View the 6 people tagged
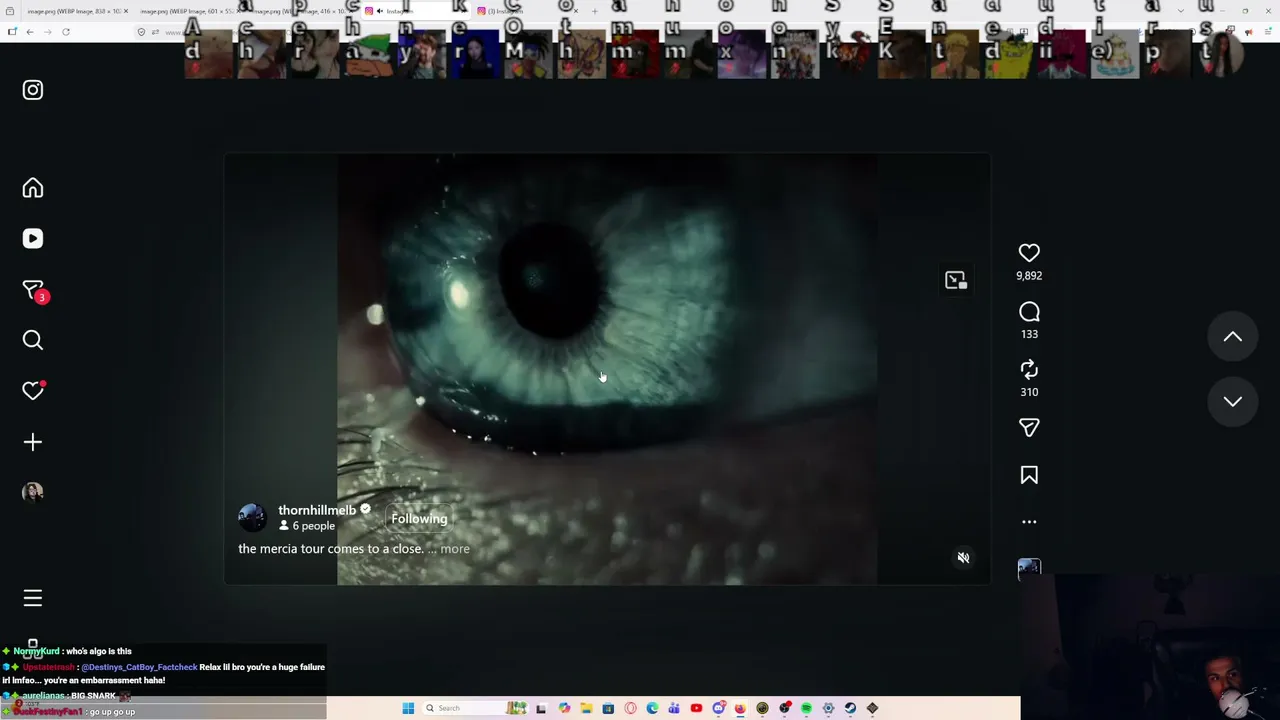This screenshot has height=720, width=1280. point(307,526)
